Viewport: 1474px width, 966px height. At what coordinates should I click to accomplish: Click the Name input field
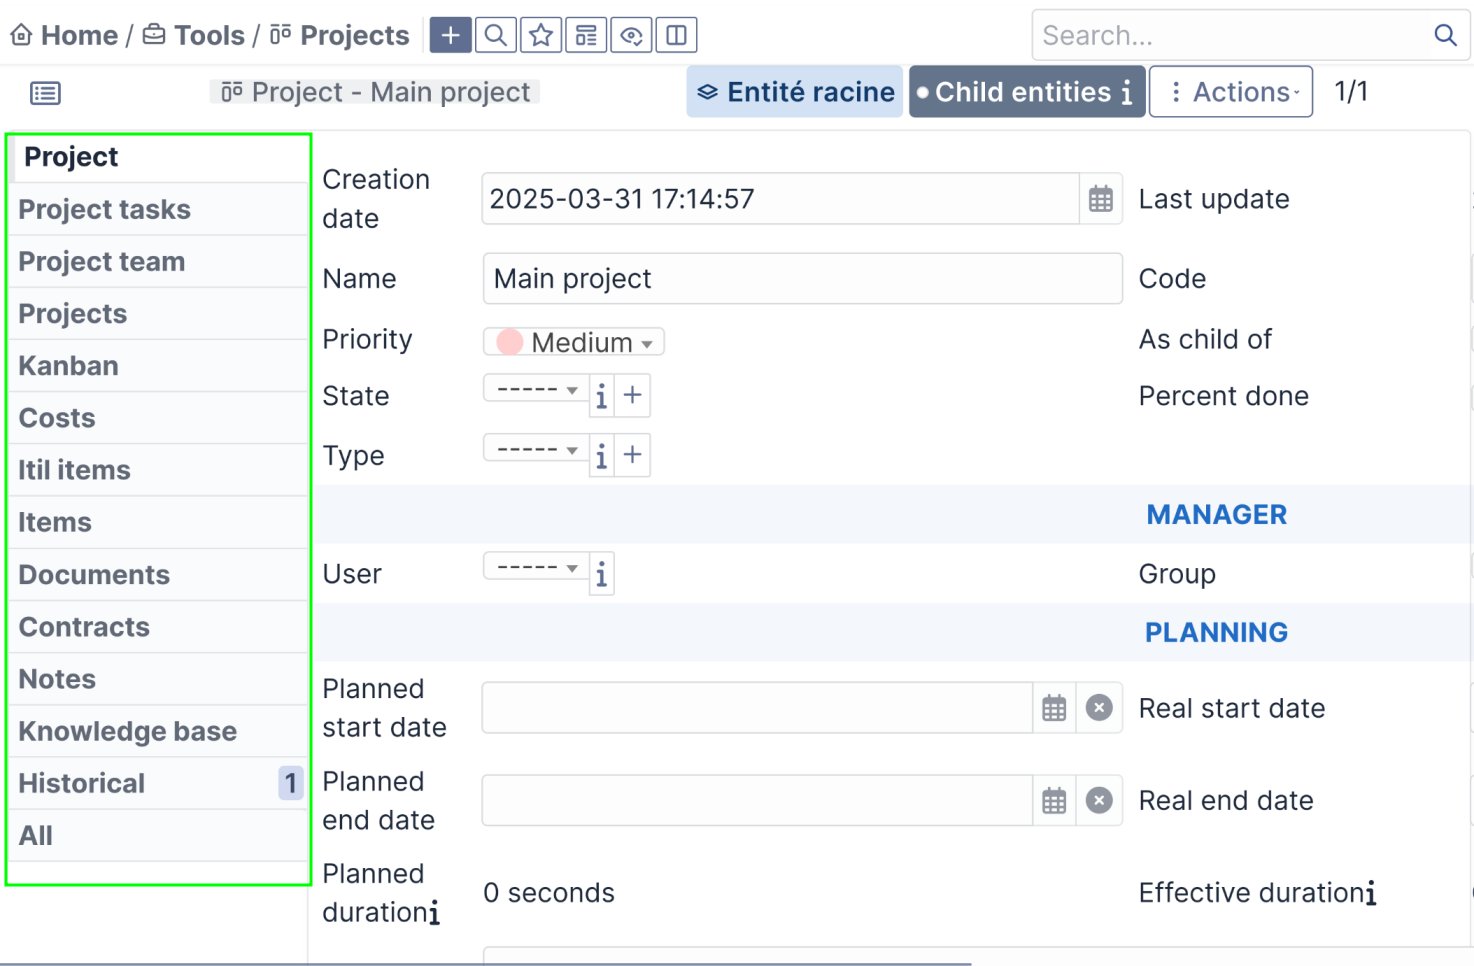point(801,279)
